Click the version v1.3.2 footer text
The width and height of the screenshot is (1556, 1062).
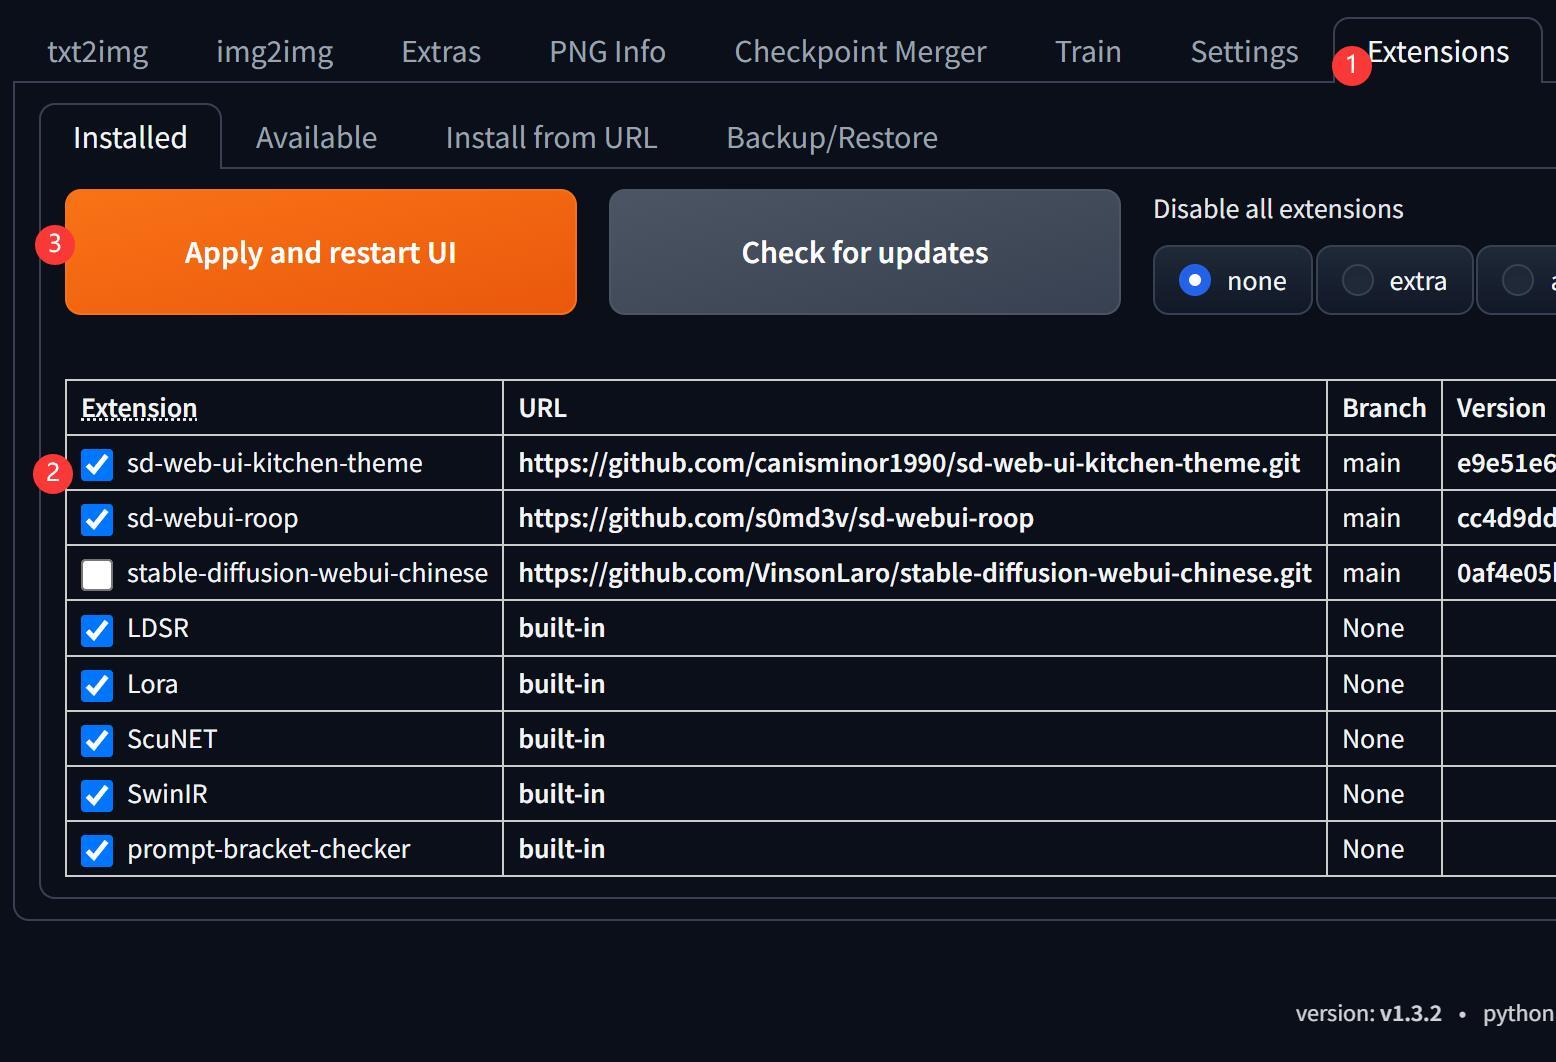pos(1368,1013)
